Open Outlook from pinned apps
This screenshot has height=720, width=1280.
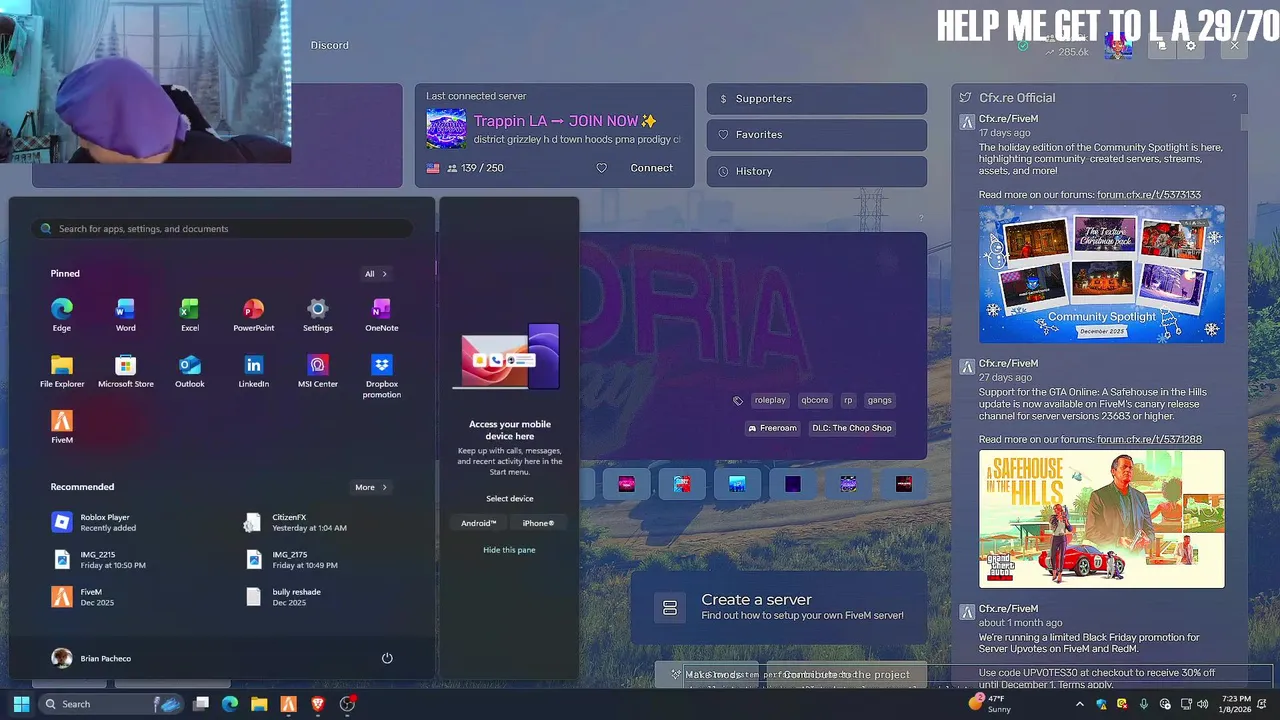click(189, 370)
